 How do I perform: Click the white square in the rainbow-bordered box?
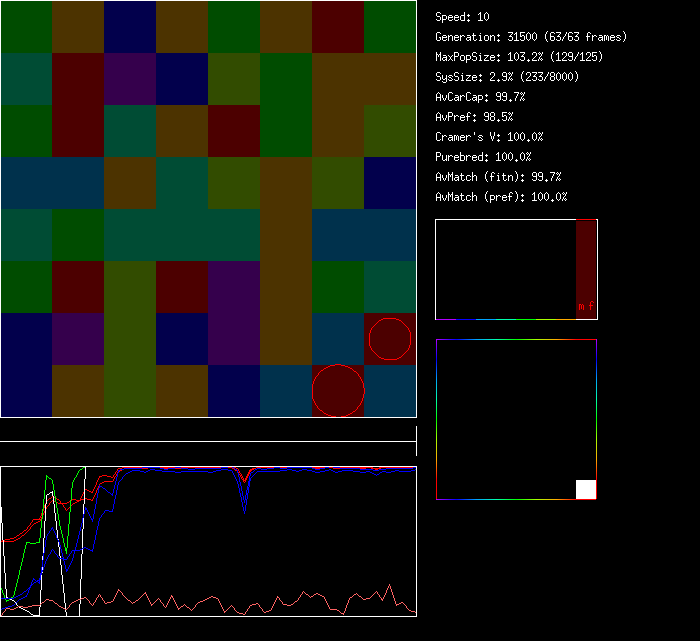click(x=586, y=489)
